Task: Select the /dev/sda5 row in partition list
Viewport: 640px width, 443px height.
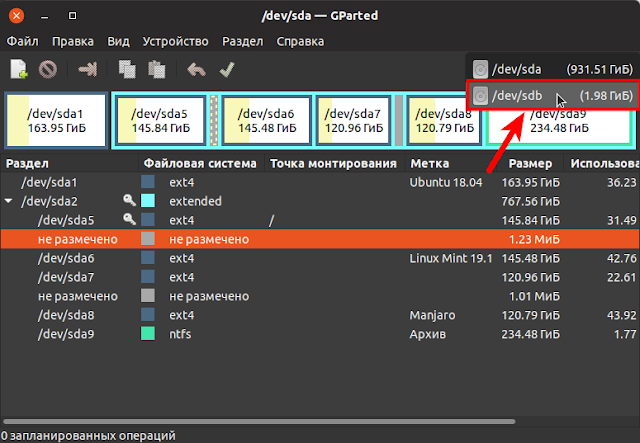Action: tap(320, 220)
